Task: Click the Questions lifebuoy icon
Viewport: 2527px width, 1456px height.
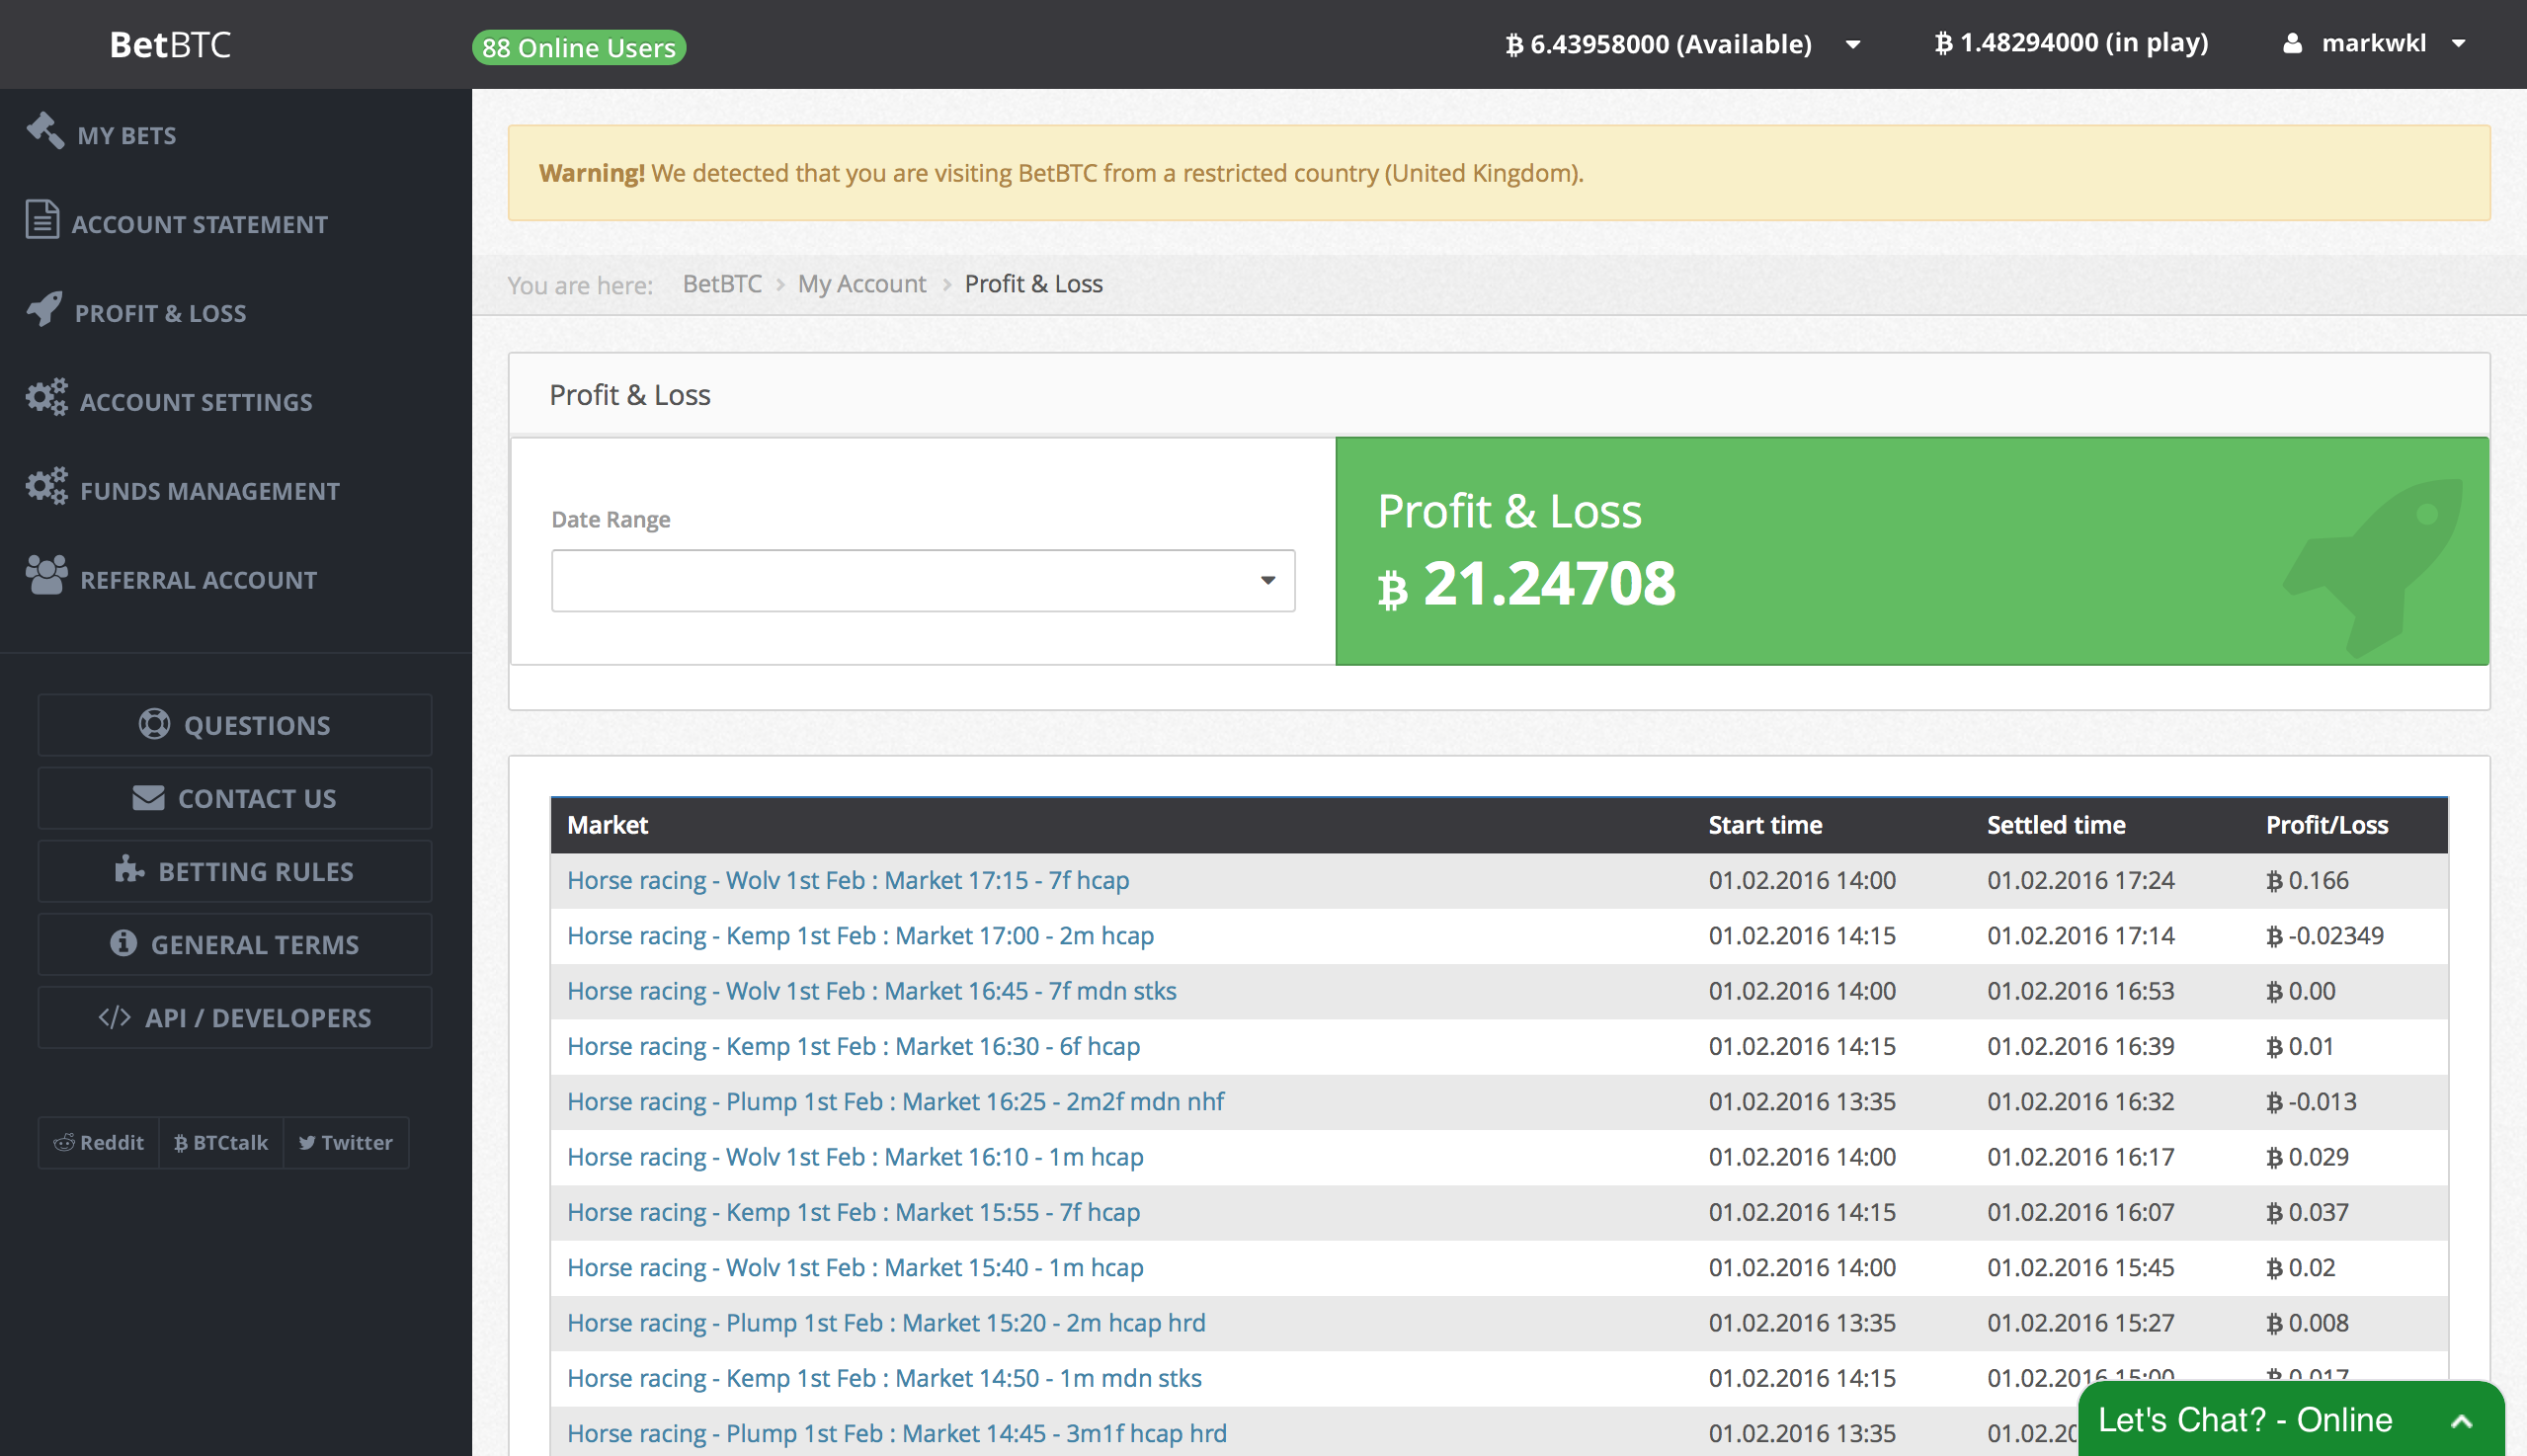Action: 154,724
